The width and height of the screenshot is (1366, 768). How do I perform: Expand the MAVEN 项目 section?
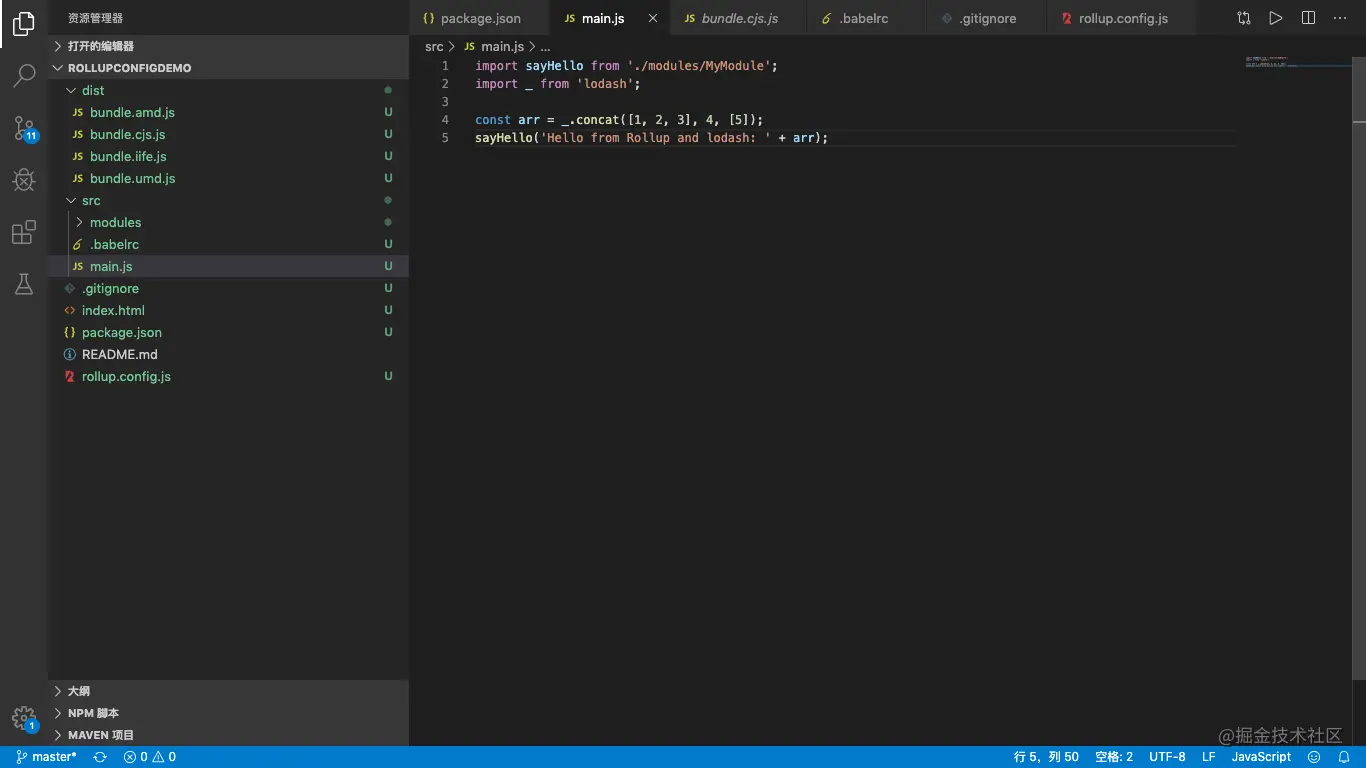tap(228, 735)
